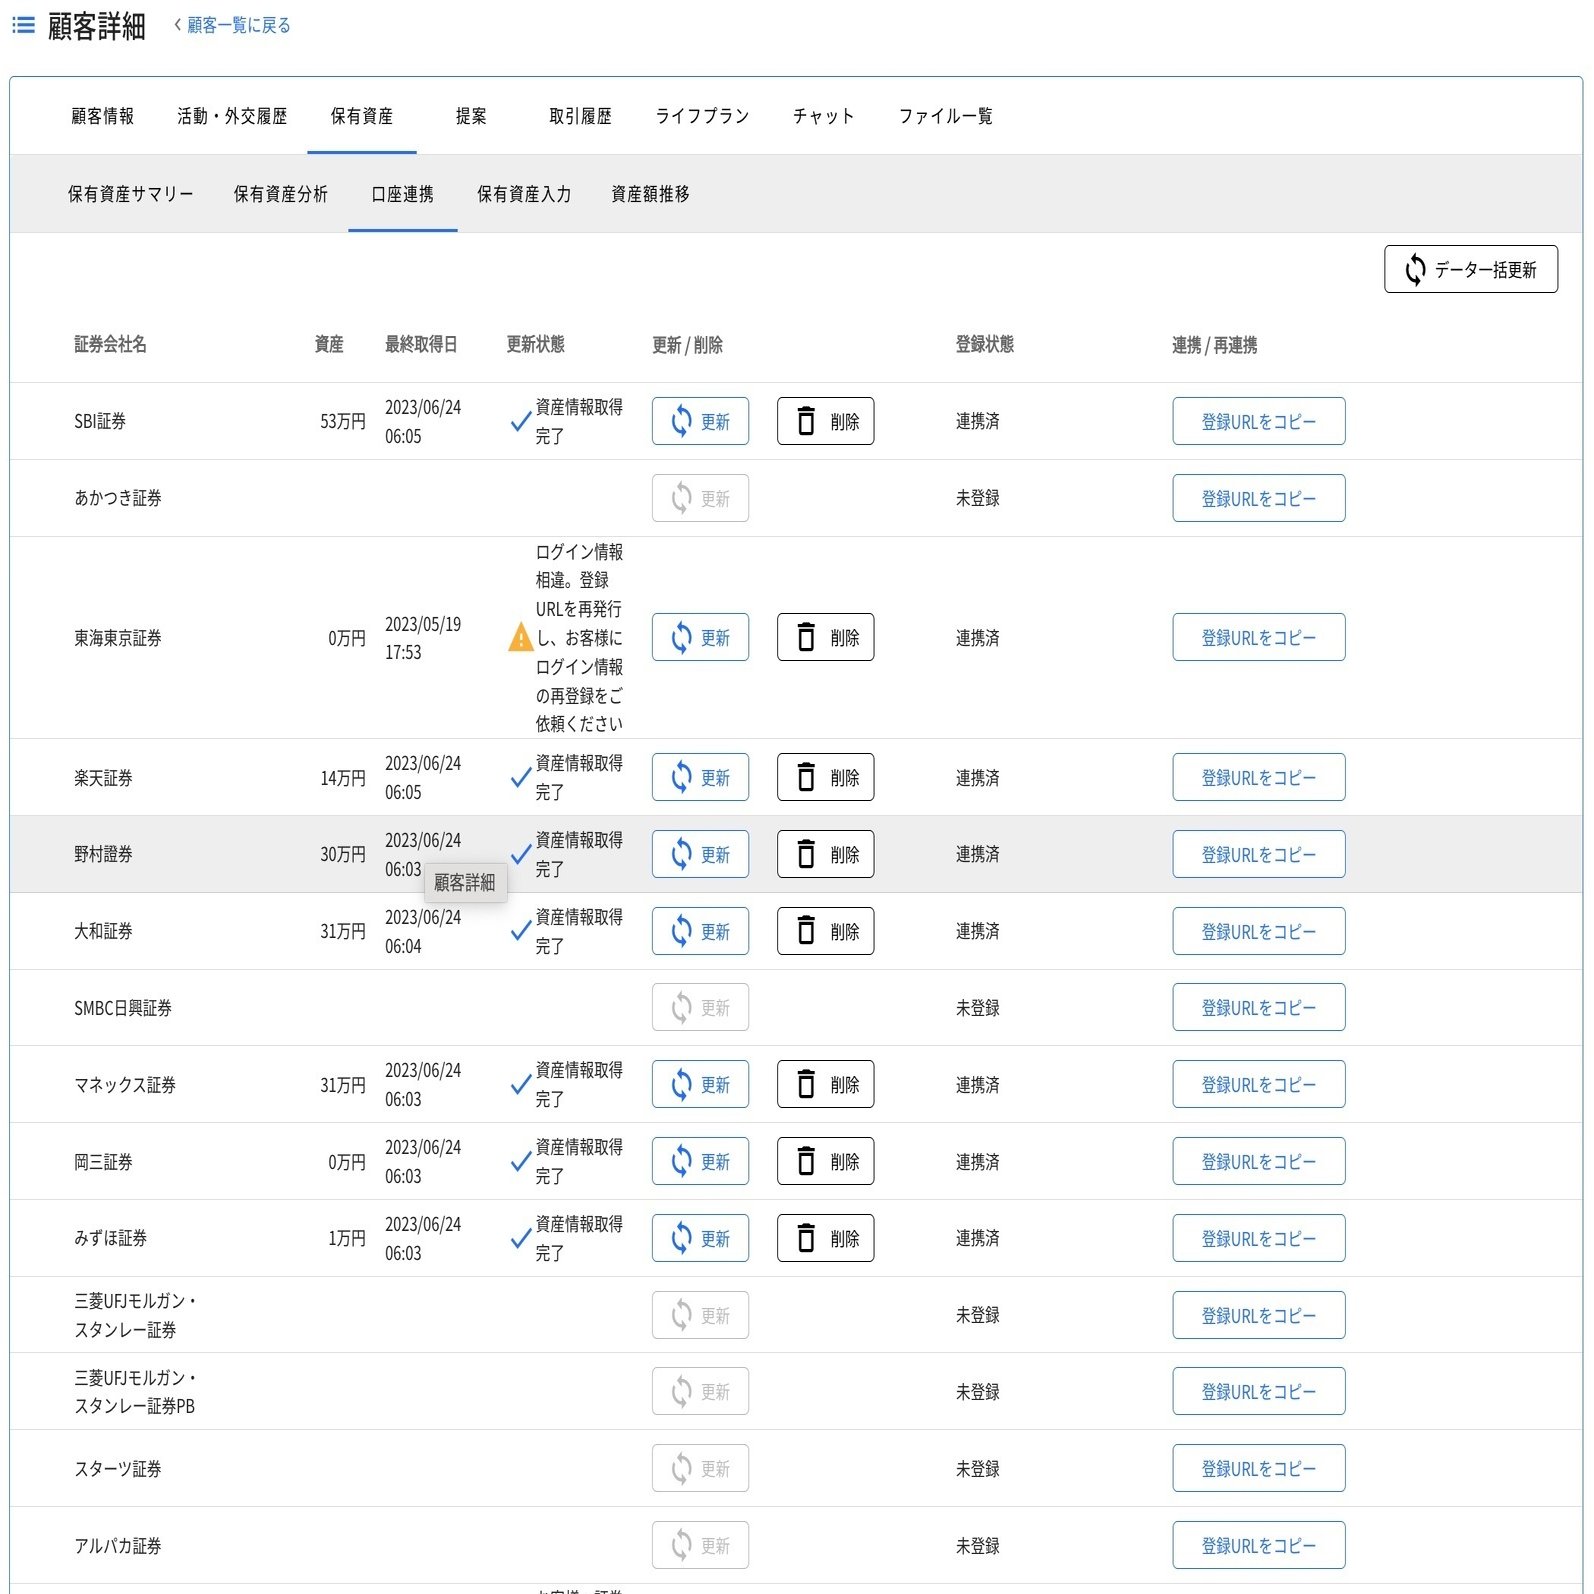
Task: Click checkmark icon in みずほ証券 row
Action: tap(521, 1238)
